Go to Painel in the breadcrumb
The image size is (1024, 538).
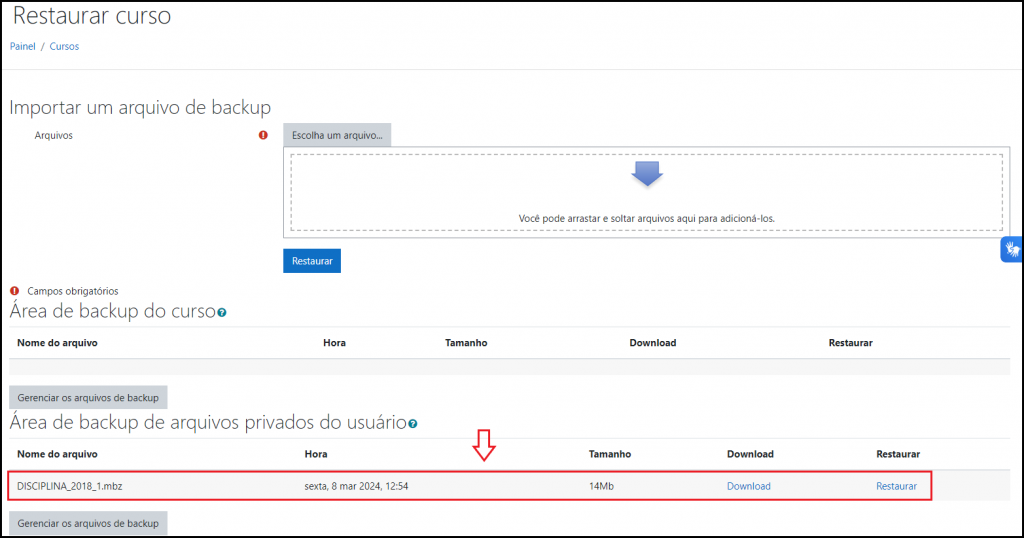22,47
